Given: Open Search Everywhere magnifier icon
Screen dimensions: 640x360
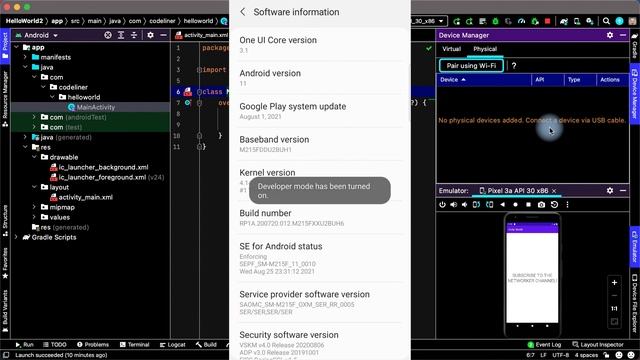Looking at the screenshot, I should (x=607, y=21).
